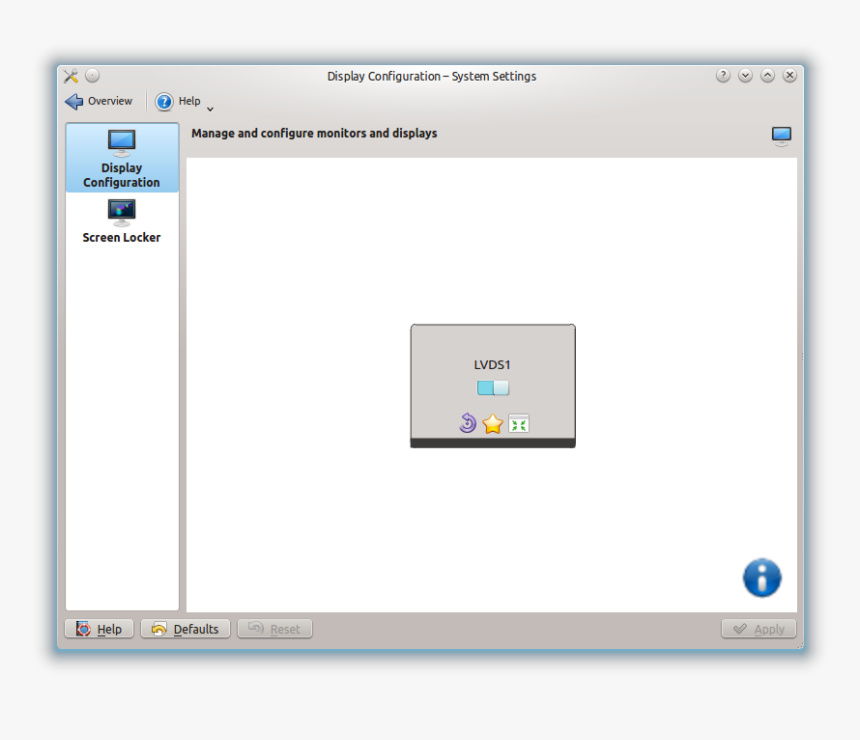Click the wrench icon in the titlebar

69,75
